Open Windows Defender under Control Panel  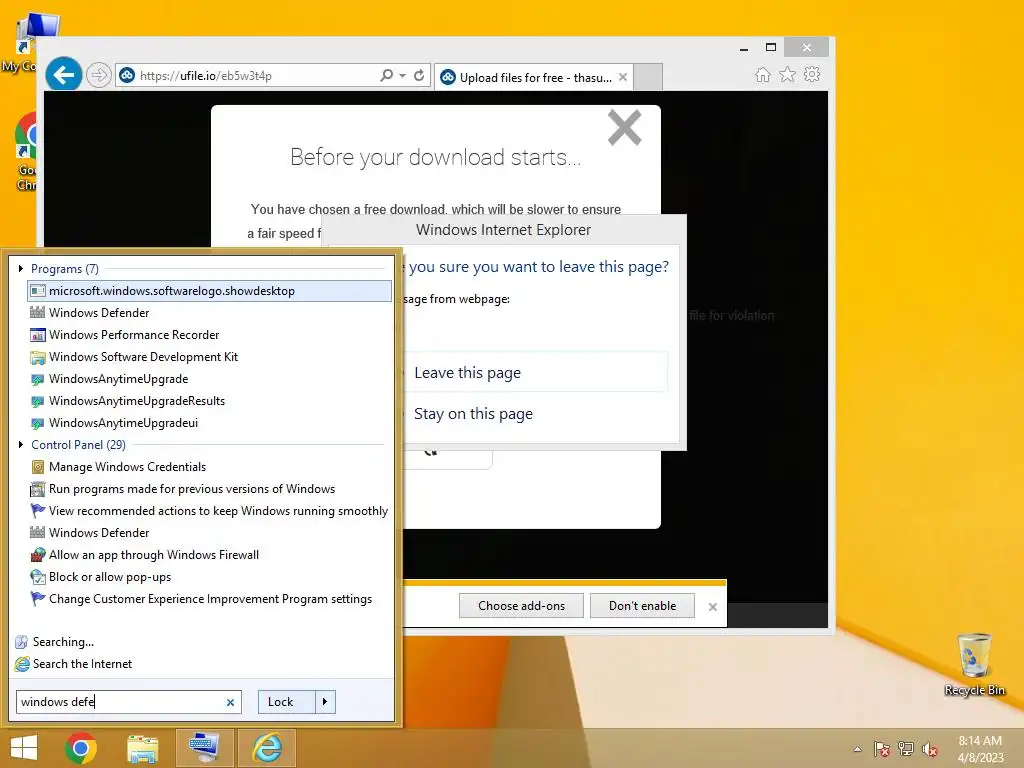click(x=209, y=533)
